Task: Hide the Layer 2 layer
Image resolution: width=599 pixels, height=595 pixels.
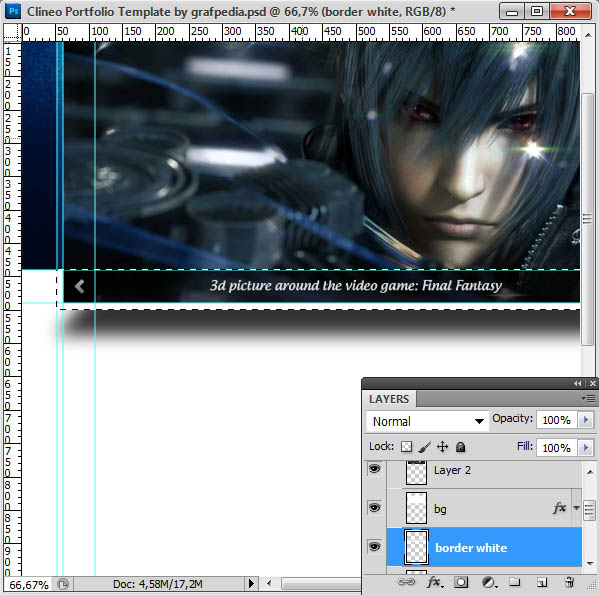Action: click(375, 469)
